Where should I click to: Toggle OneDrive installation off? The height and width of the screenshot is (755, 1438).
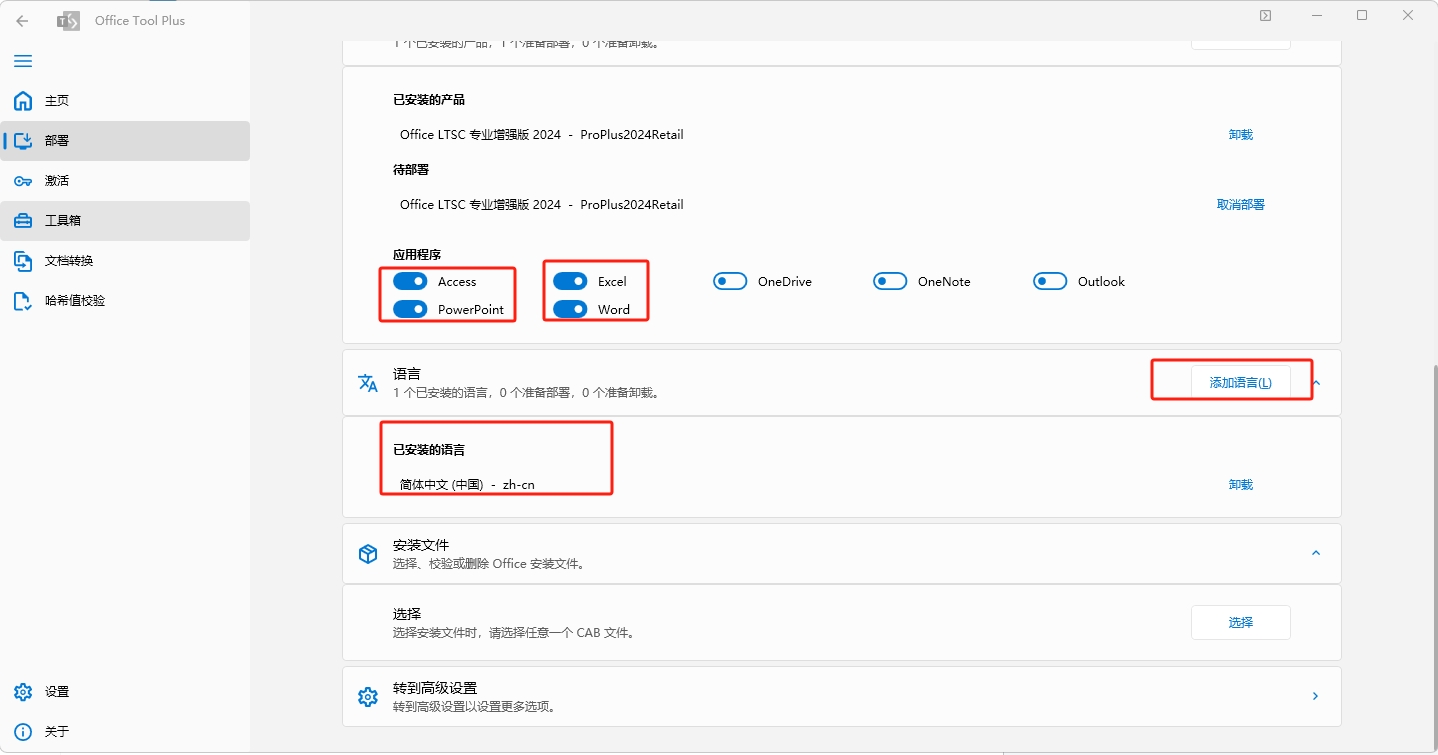730,281
